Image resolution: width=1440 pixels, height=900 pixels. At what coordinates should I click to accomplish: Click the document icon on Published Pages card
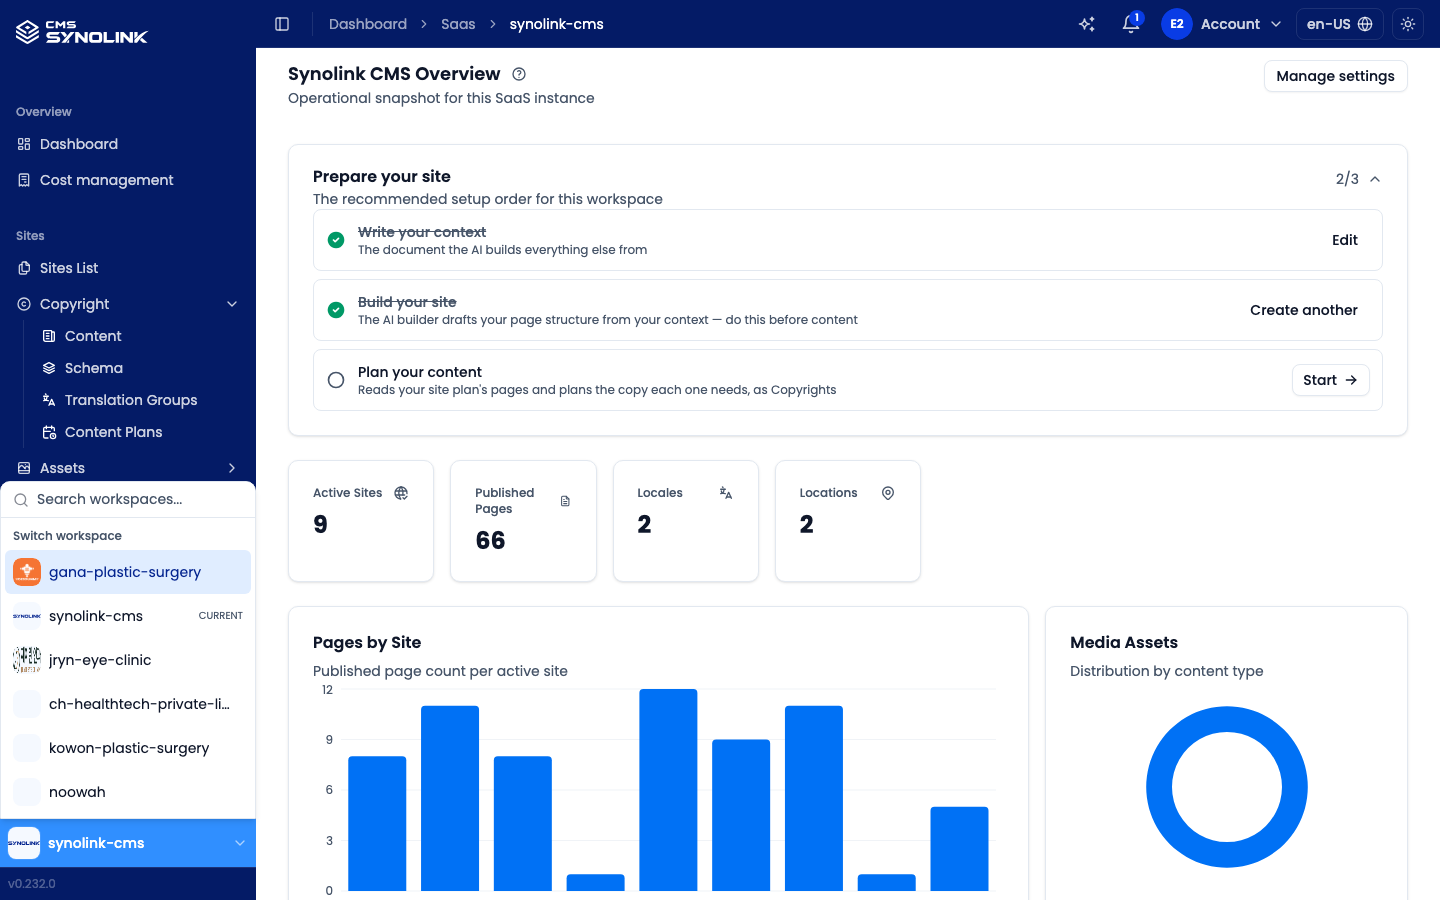(565, 501)
